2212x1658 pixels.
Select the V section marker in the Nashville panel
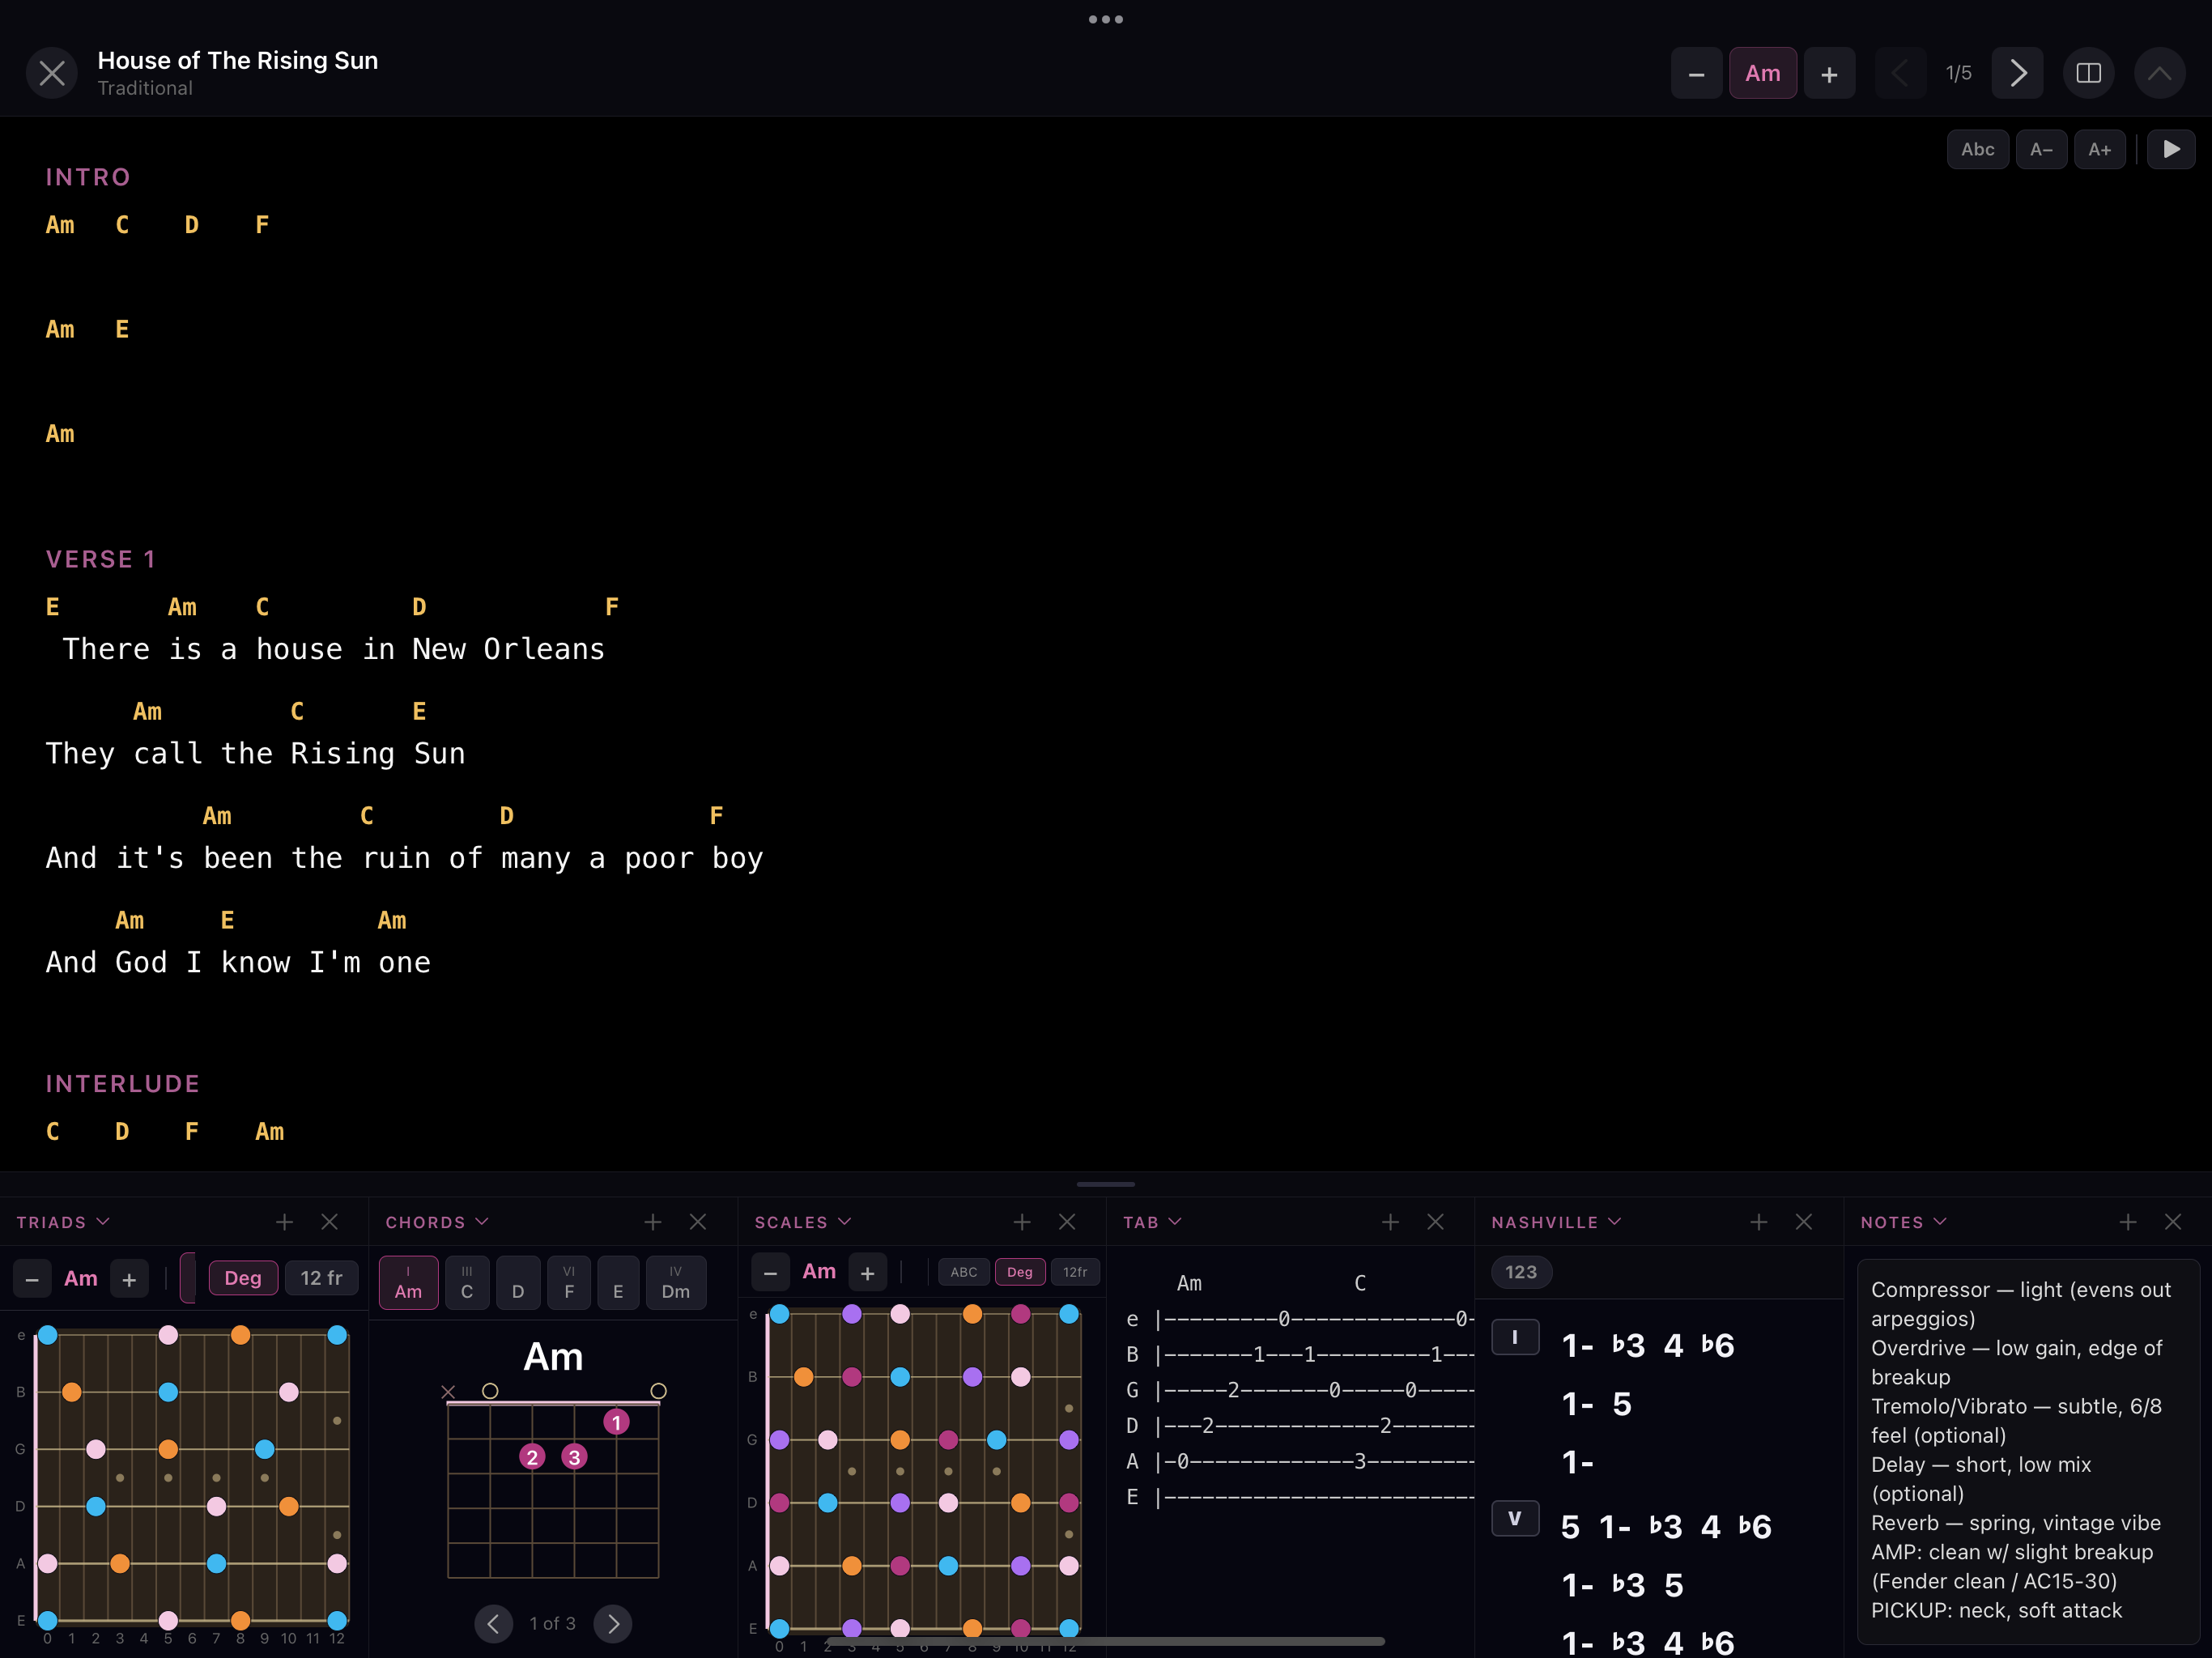coord(1514,1518)
